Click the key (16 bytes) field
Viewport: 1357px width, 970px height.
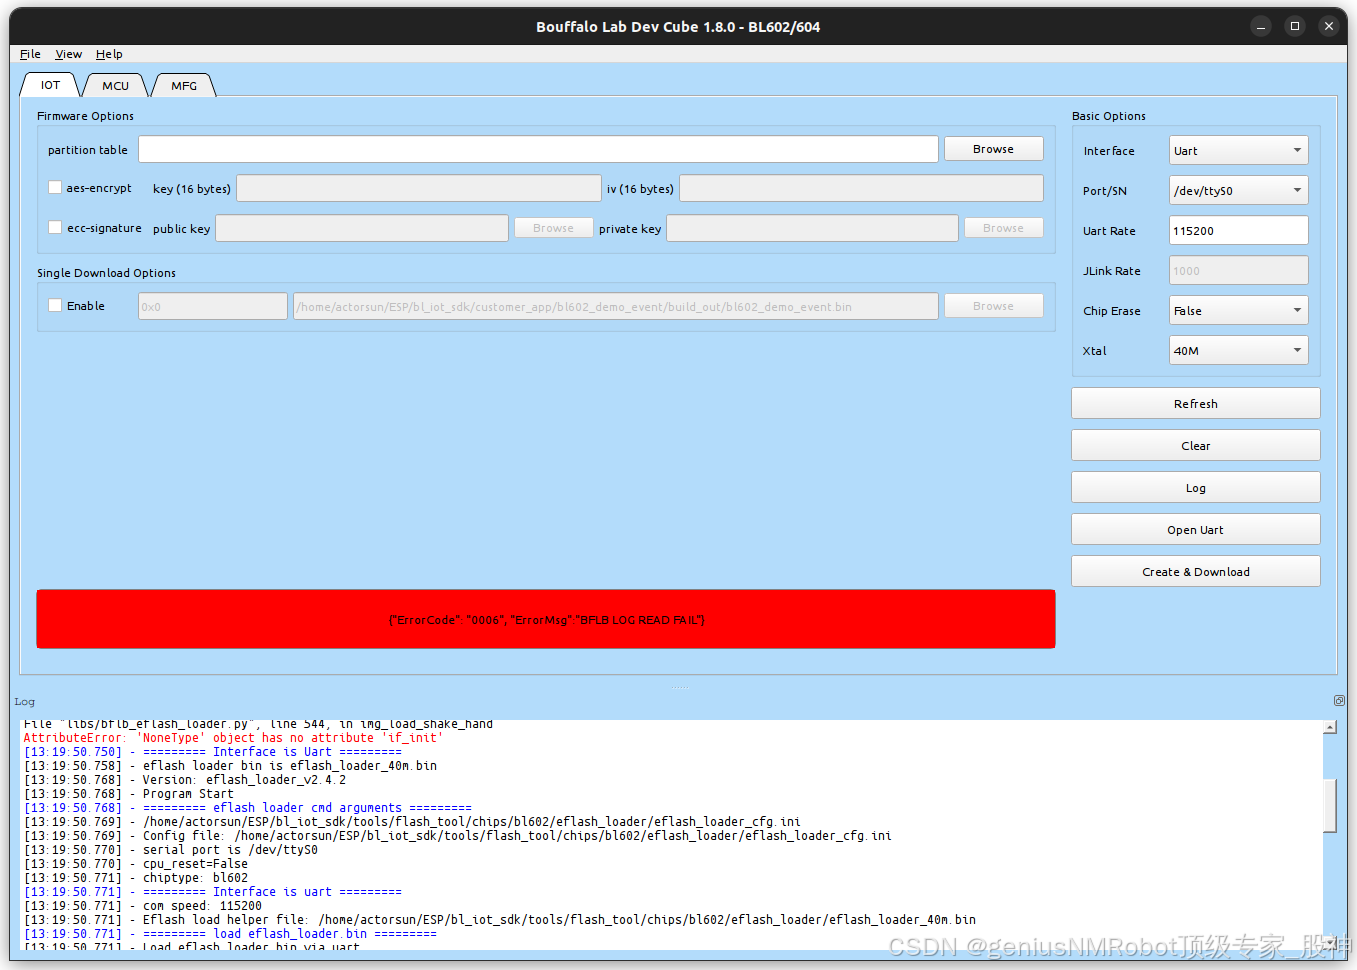(418, 188)
